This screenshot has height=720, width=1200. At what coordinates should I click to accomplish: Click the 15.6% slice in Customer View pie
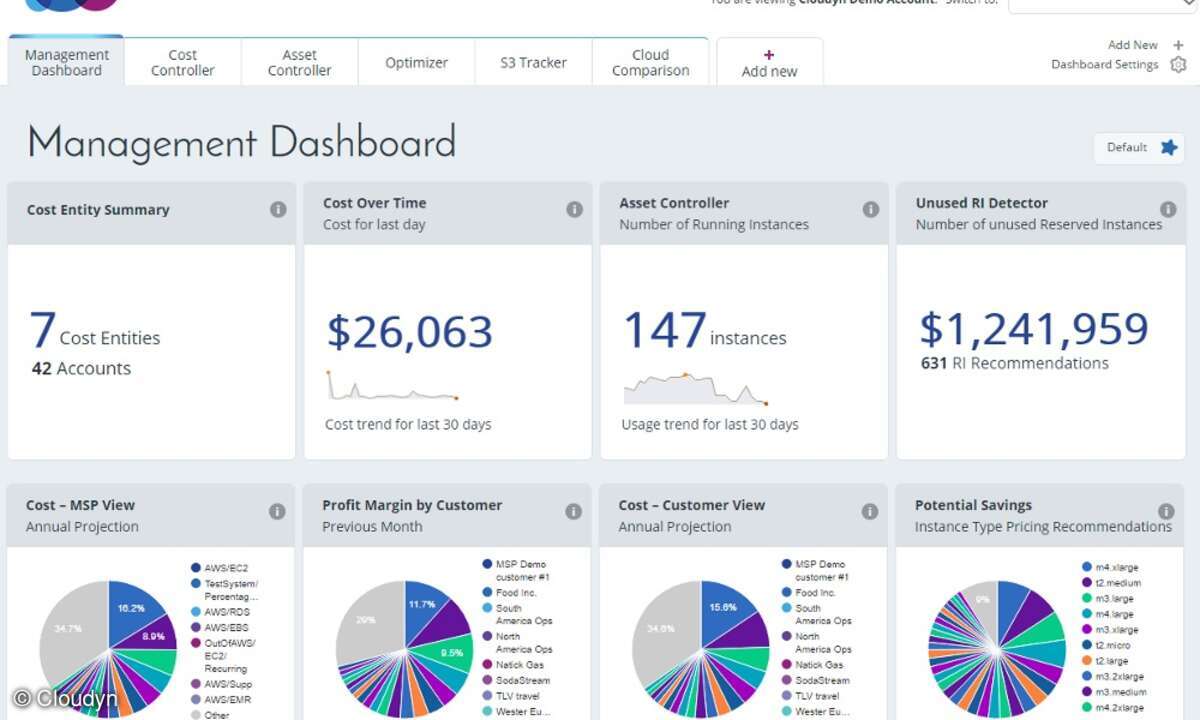click(x=722, y=608)
